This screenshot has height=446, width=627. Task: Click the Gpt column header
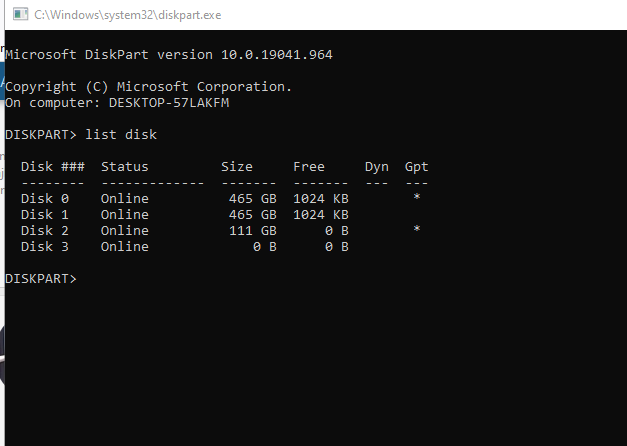click(417, 166)
